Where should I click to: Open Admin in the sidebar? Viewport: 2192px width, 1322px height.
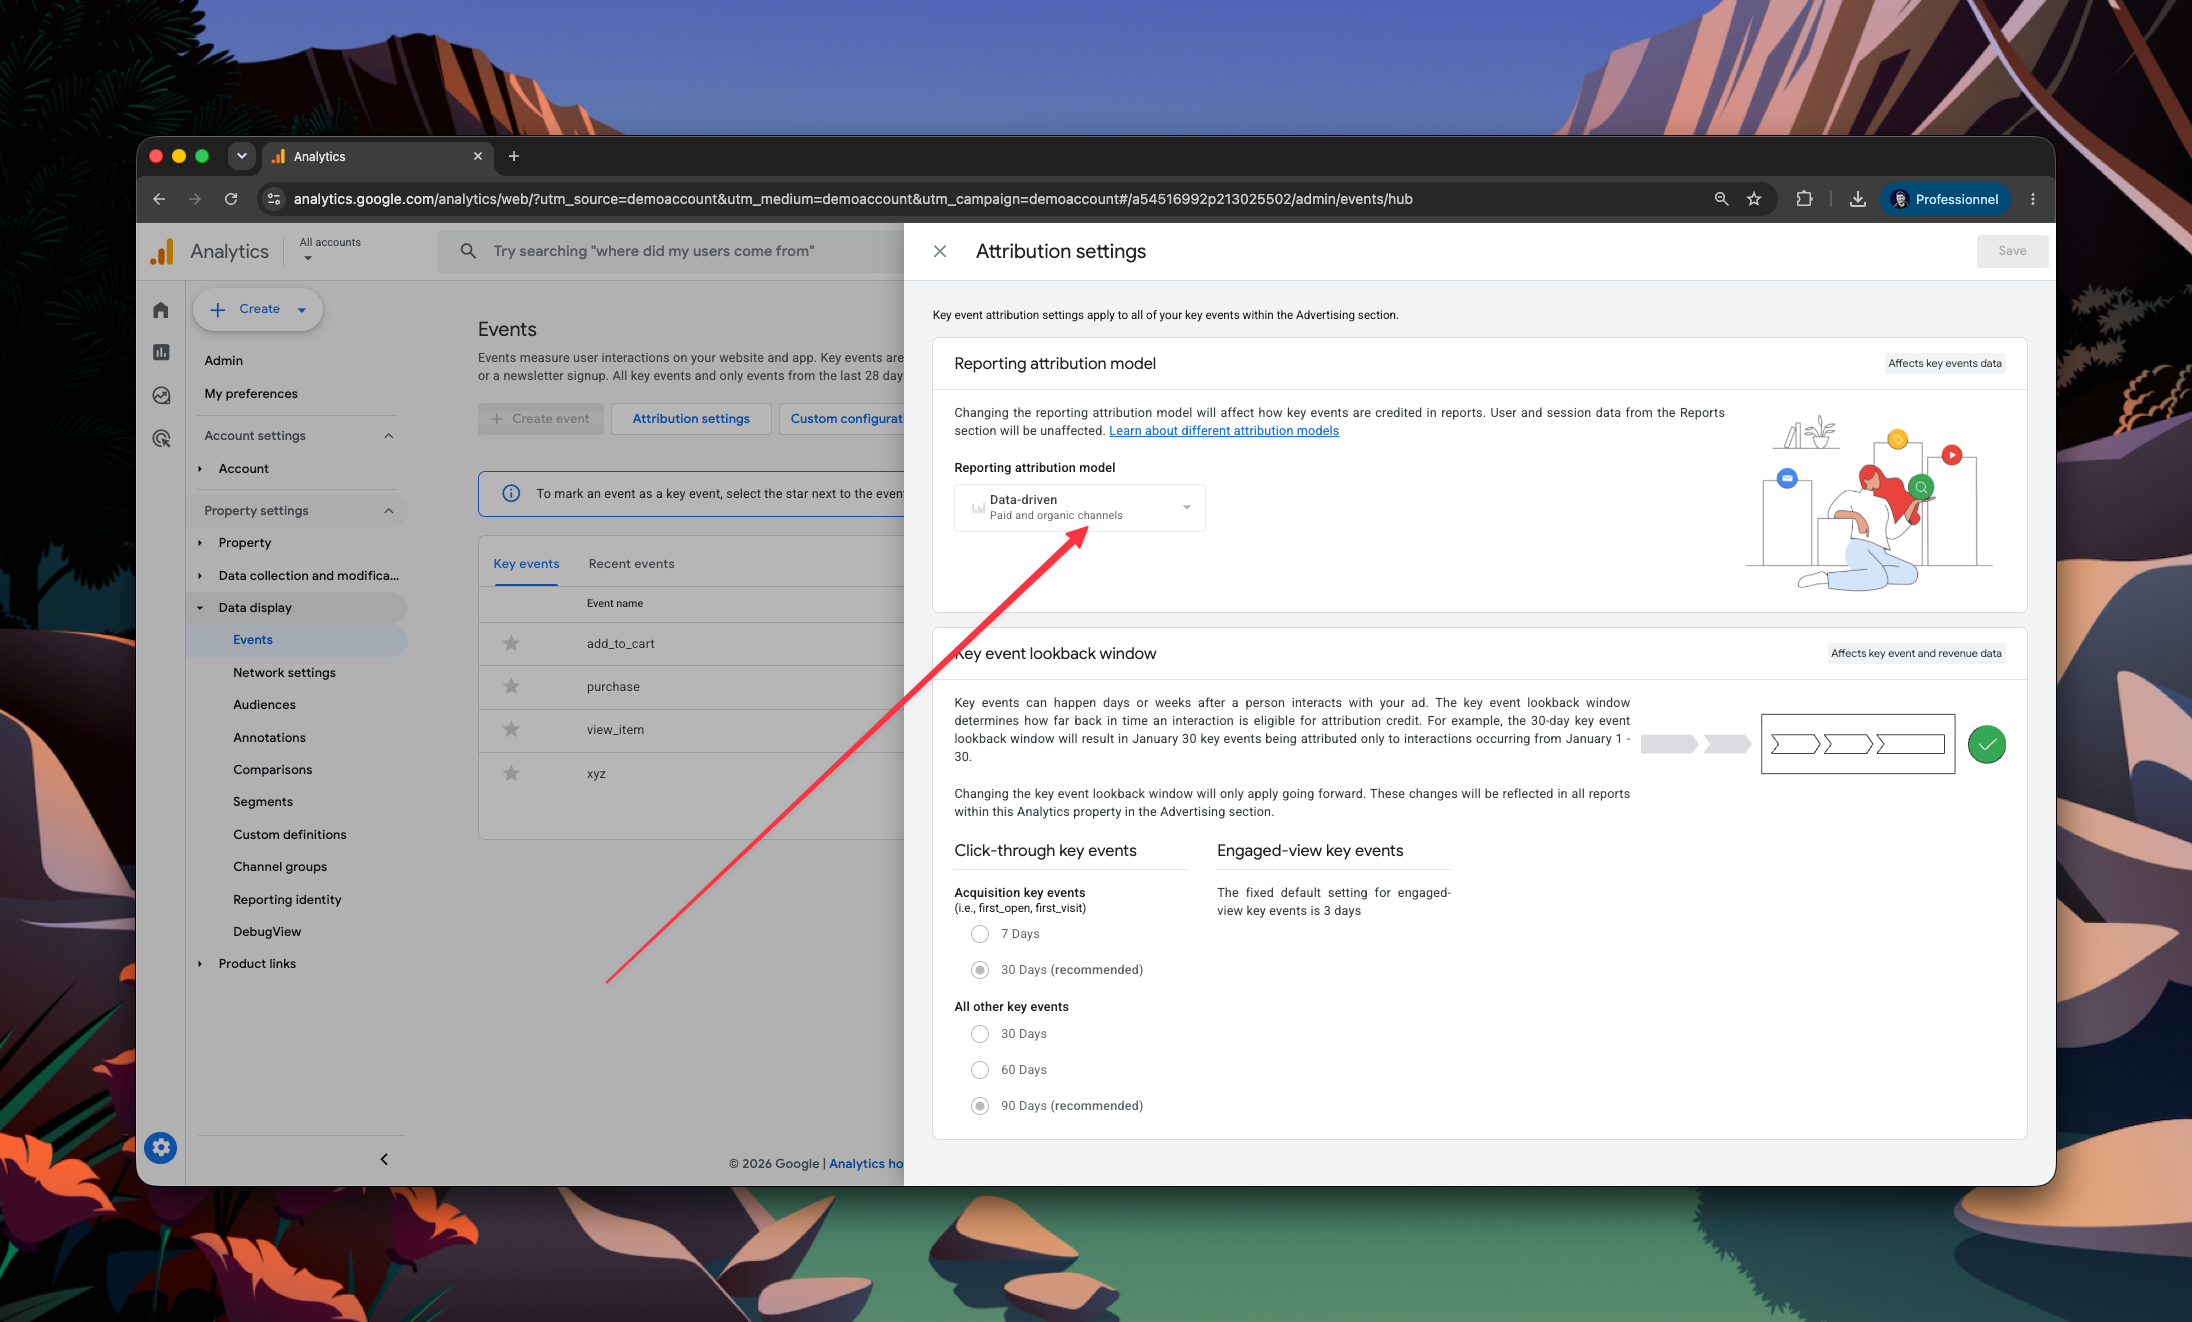(x=223, y=360)
